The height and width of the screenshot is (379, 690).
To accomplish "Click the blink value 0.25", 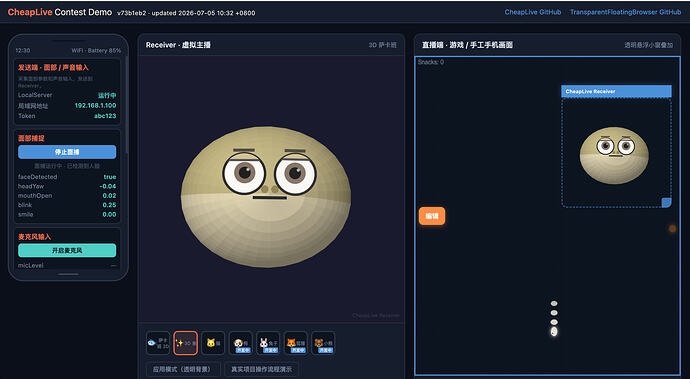I will (109, 205).
